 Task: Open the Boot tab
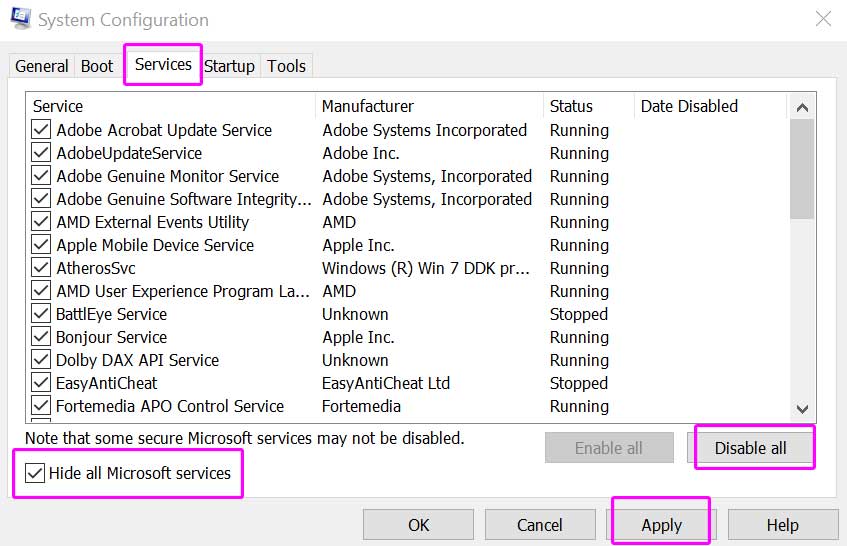[97, 66]
